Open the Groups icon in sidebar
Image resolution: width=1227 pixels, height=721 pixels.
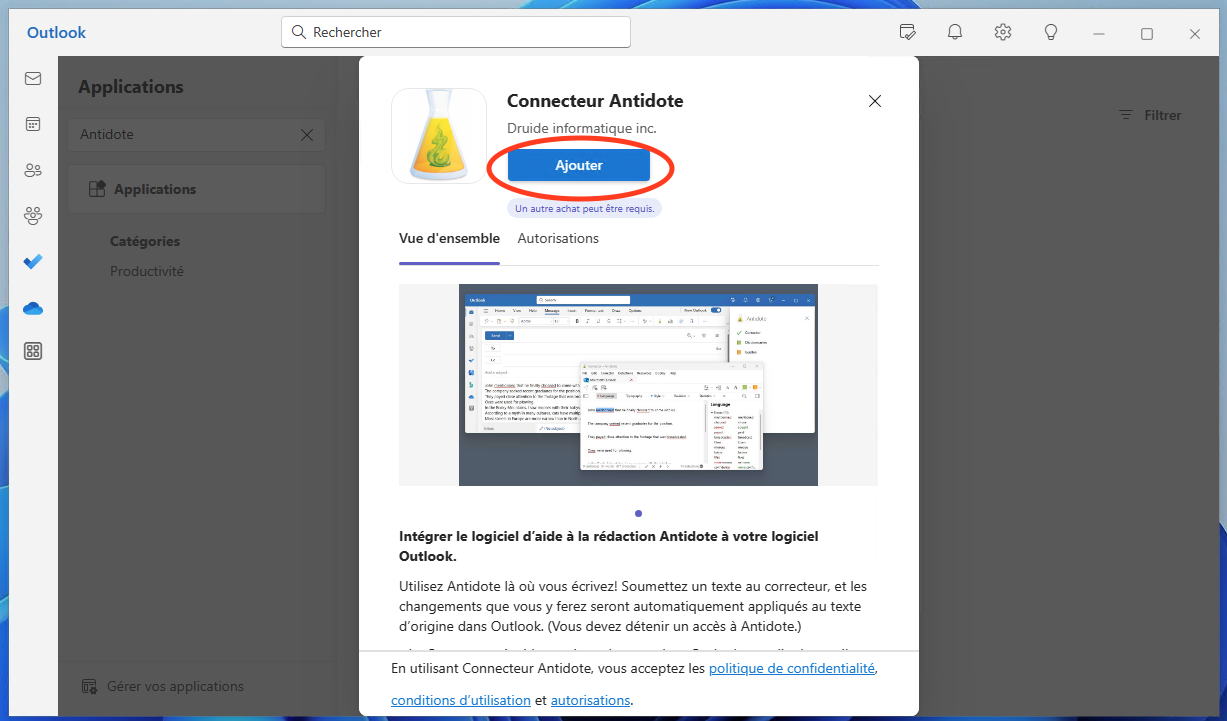coord(33,215)
